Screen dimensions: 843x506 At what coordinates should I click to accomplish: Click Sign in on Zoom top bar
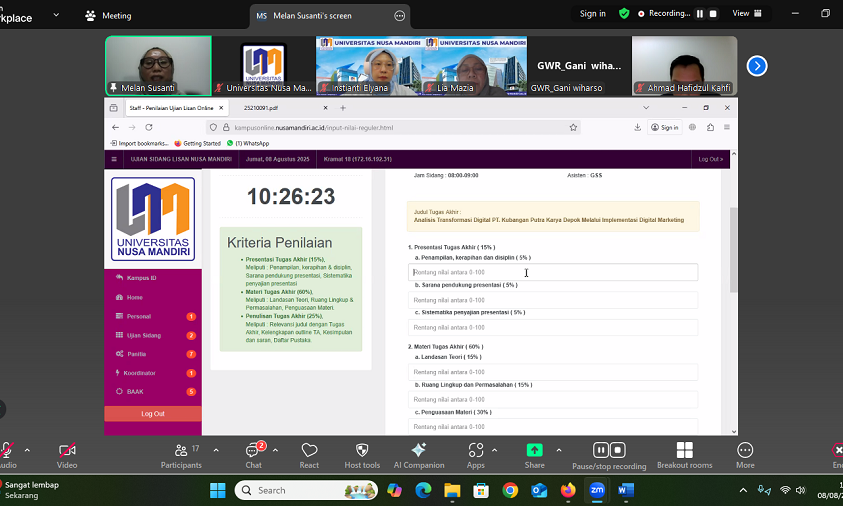click(x=592, y=13)
